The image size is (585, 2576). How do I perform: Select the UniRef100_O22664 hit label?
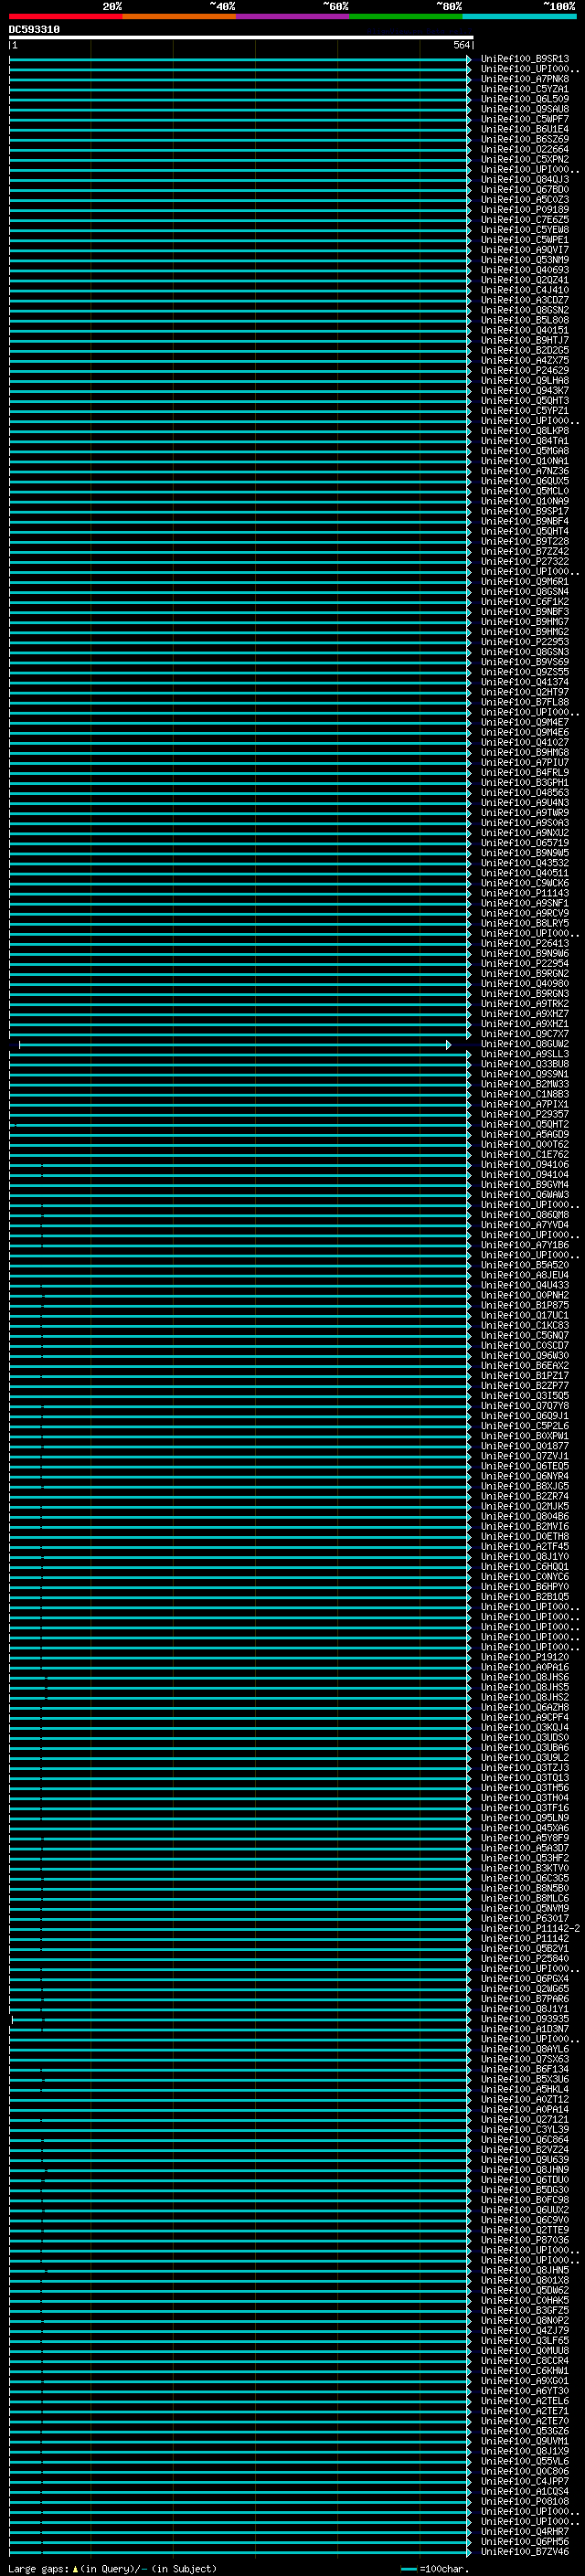[524, 149]
